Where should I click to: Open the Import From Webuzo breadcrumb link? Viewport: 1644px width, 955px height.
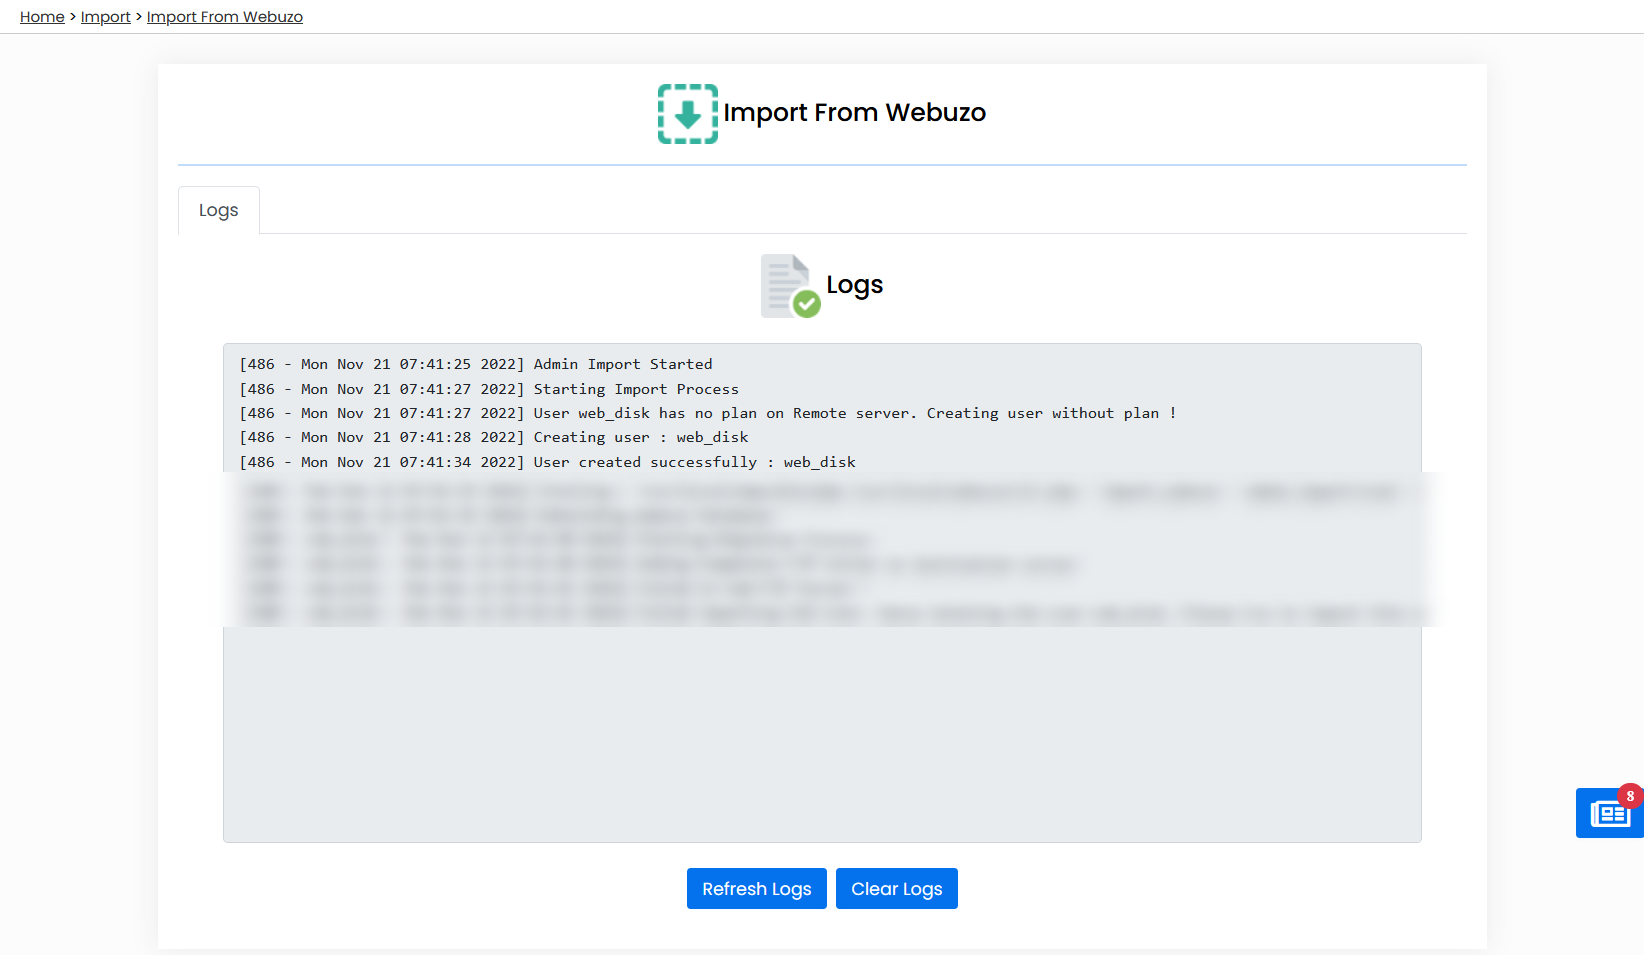tap(224, 16)
